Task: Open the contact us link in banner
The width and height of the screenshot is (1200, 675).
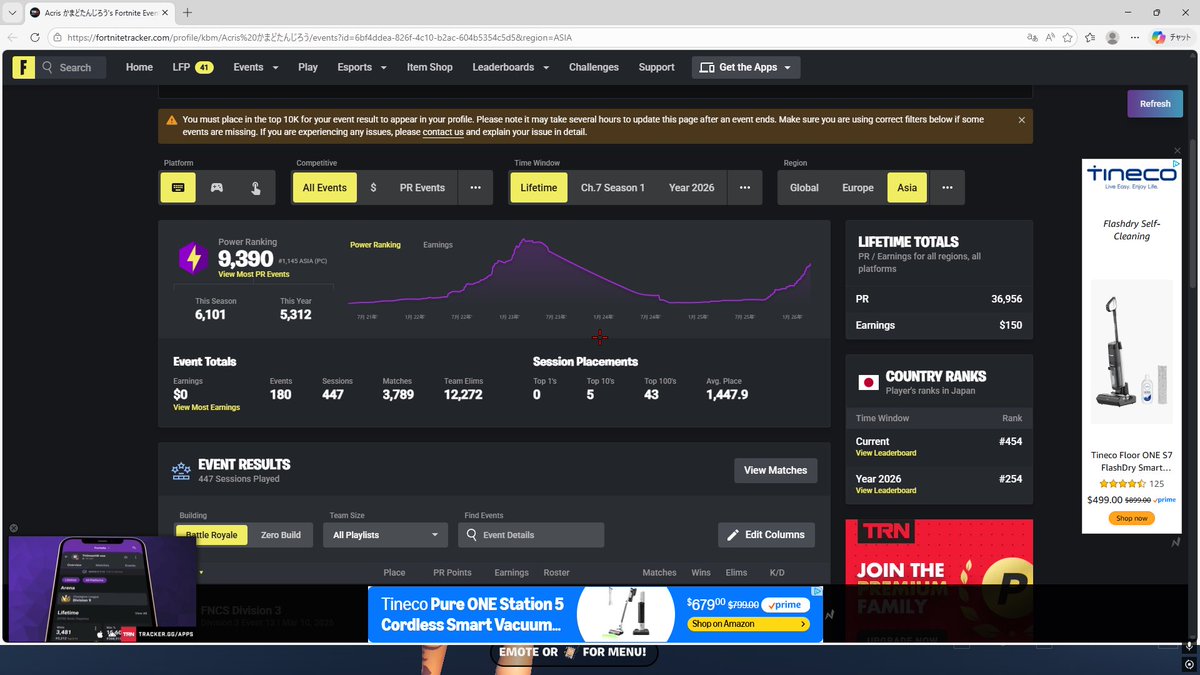Action: [x=443, y=132]
